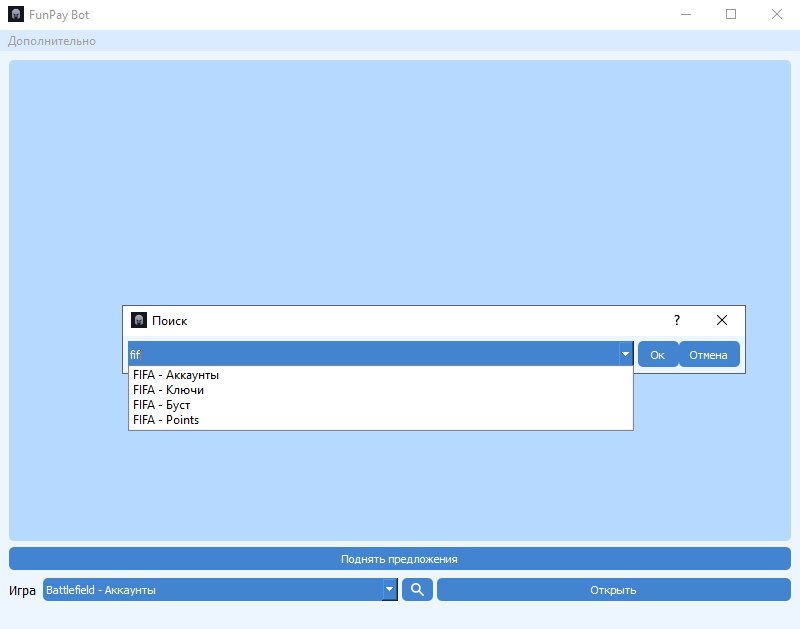Pick the FIFA - Буст entry

point(381,405)
